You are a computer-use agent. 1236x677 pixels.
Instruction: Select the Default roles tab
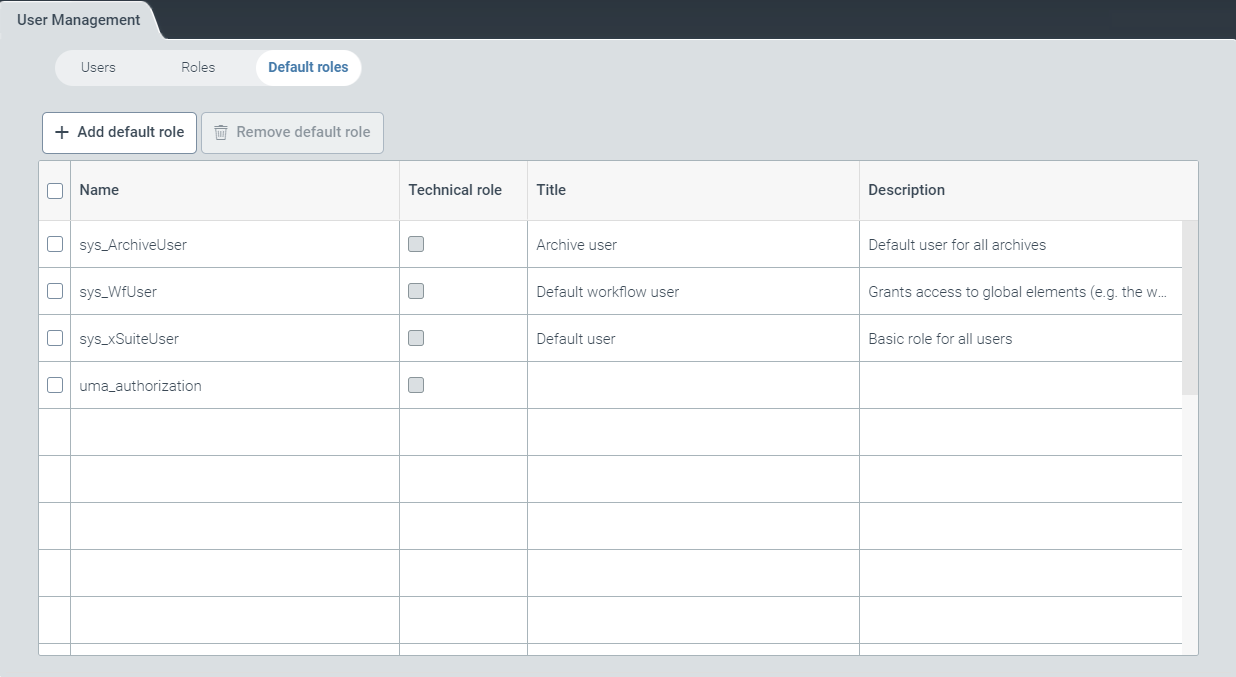pyautogui.click(x=308, y=68)
